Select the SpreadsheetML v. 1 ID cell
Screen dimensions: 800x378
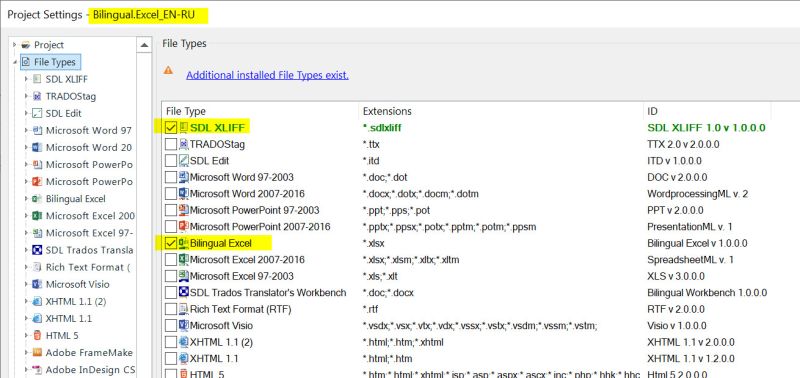pos(690,260)
